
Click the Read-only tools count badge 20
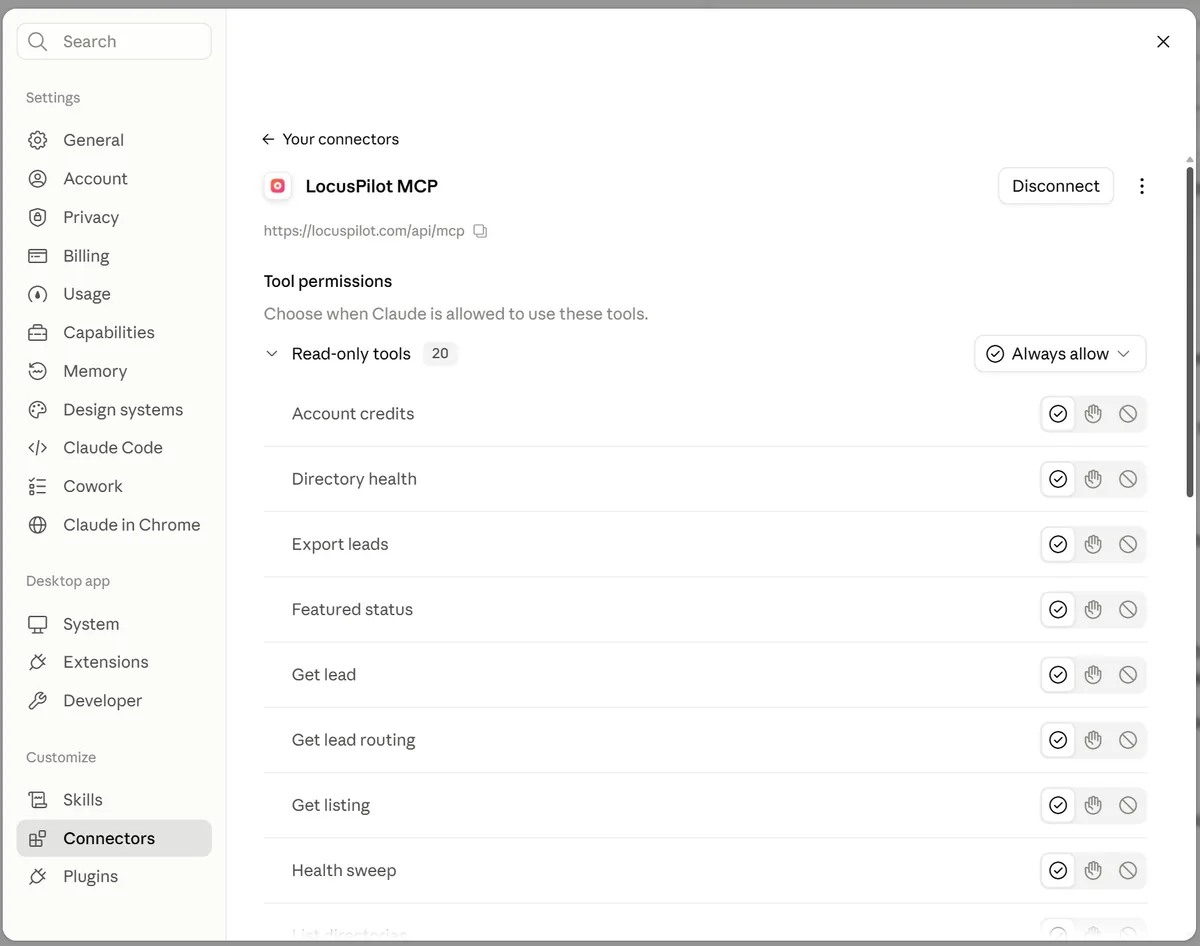click(x=440, y=354)
